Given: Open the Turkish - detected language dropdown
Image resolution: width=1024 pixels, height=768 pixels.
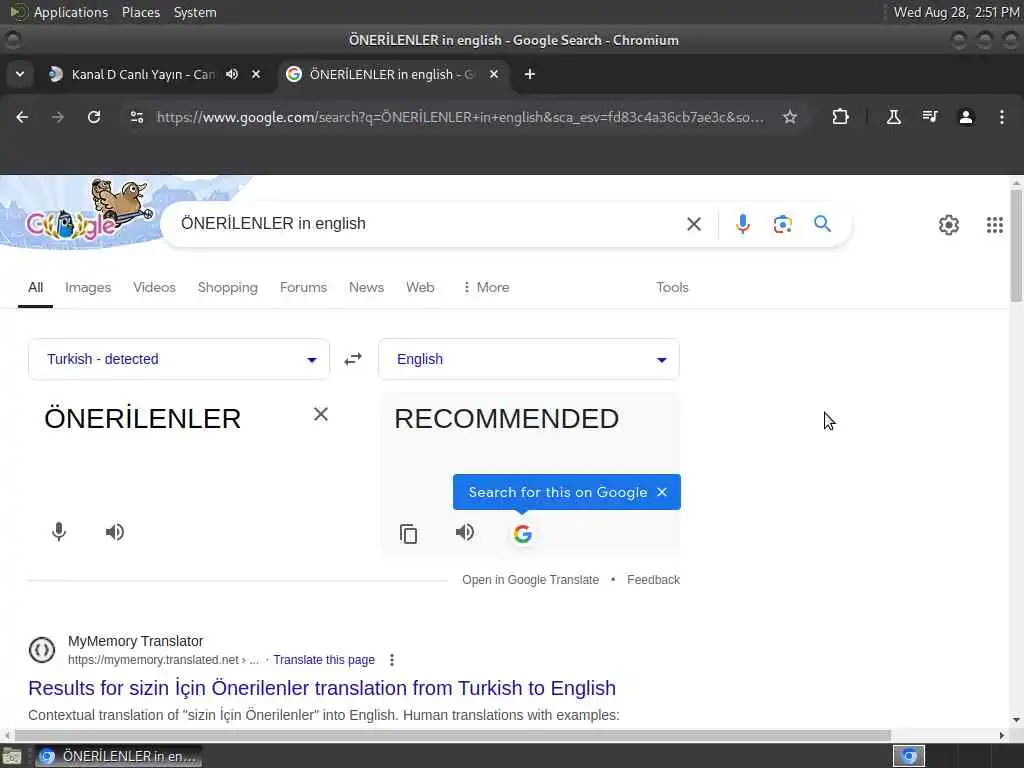Looking at the screenshot, I should coord(179,359).
